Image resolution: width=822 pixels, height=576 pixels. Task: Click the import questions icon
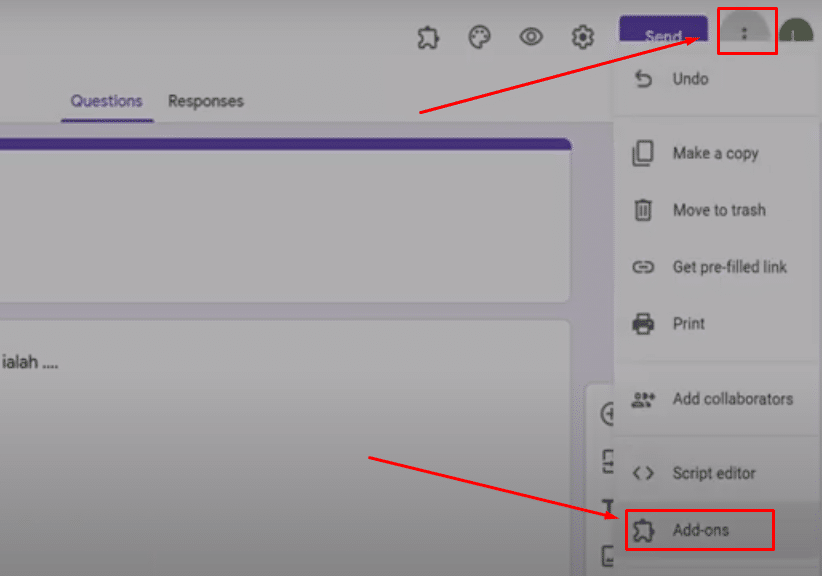point(608,462)
